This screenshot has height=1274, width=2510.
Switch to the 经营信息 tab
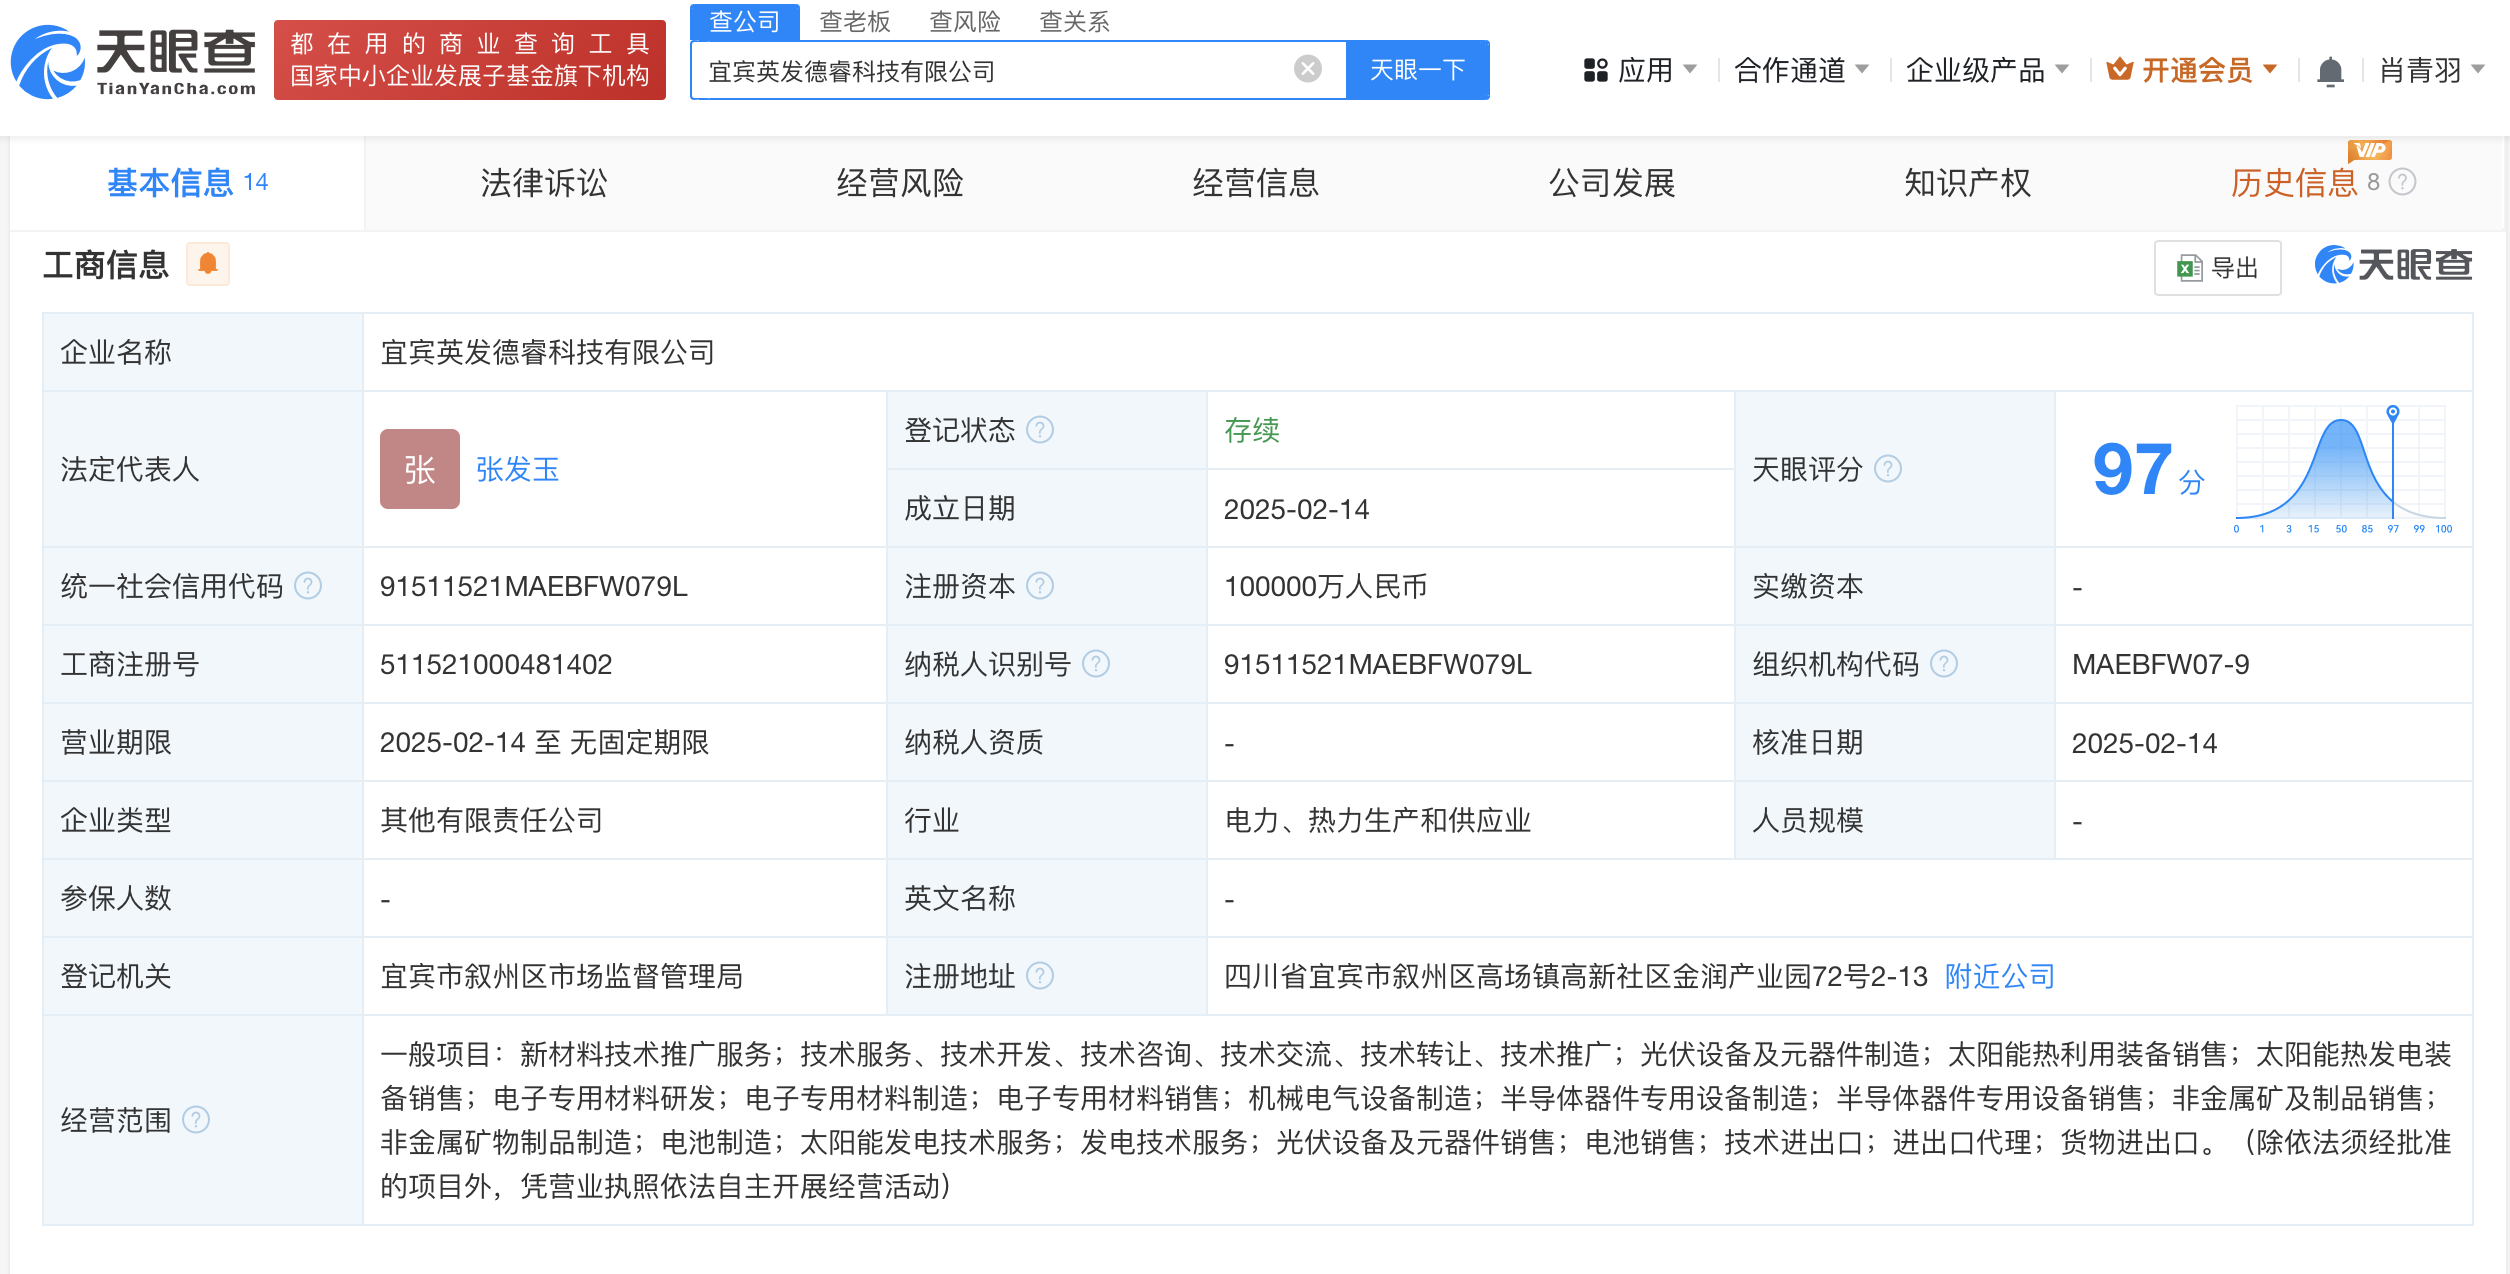(1256, 183)
